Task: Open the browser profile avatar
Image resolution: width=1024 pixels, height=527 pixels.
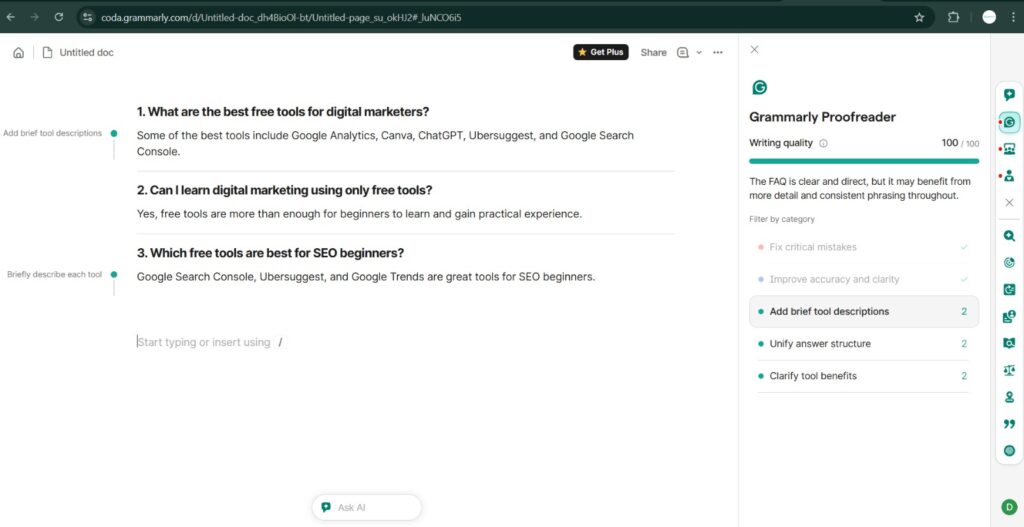Action: [989, 18]
